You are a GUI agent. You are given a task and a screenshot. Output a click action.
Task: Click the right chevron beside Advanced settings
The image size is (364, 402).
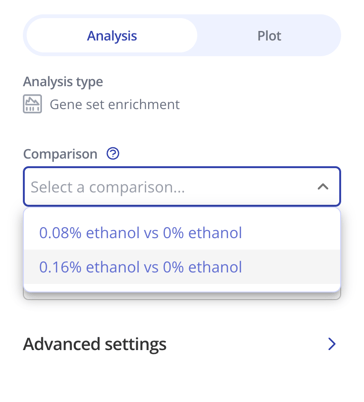coord(331,344)
